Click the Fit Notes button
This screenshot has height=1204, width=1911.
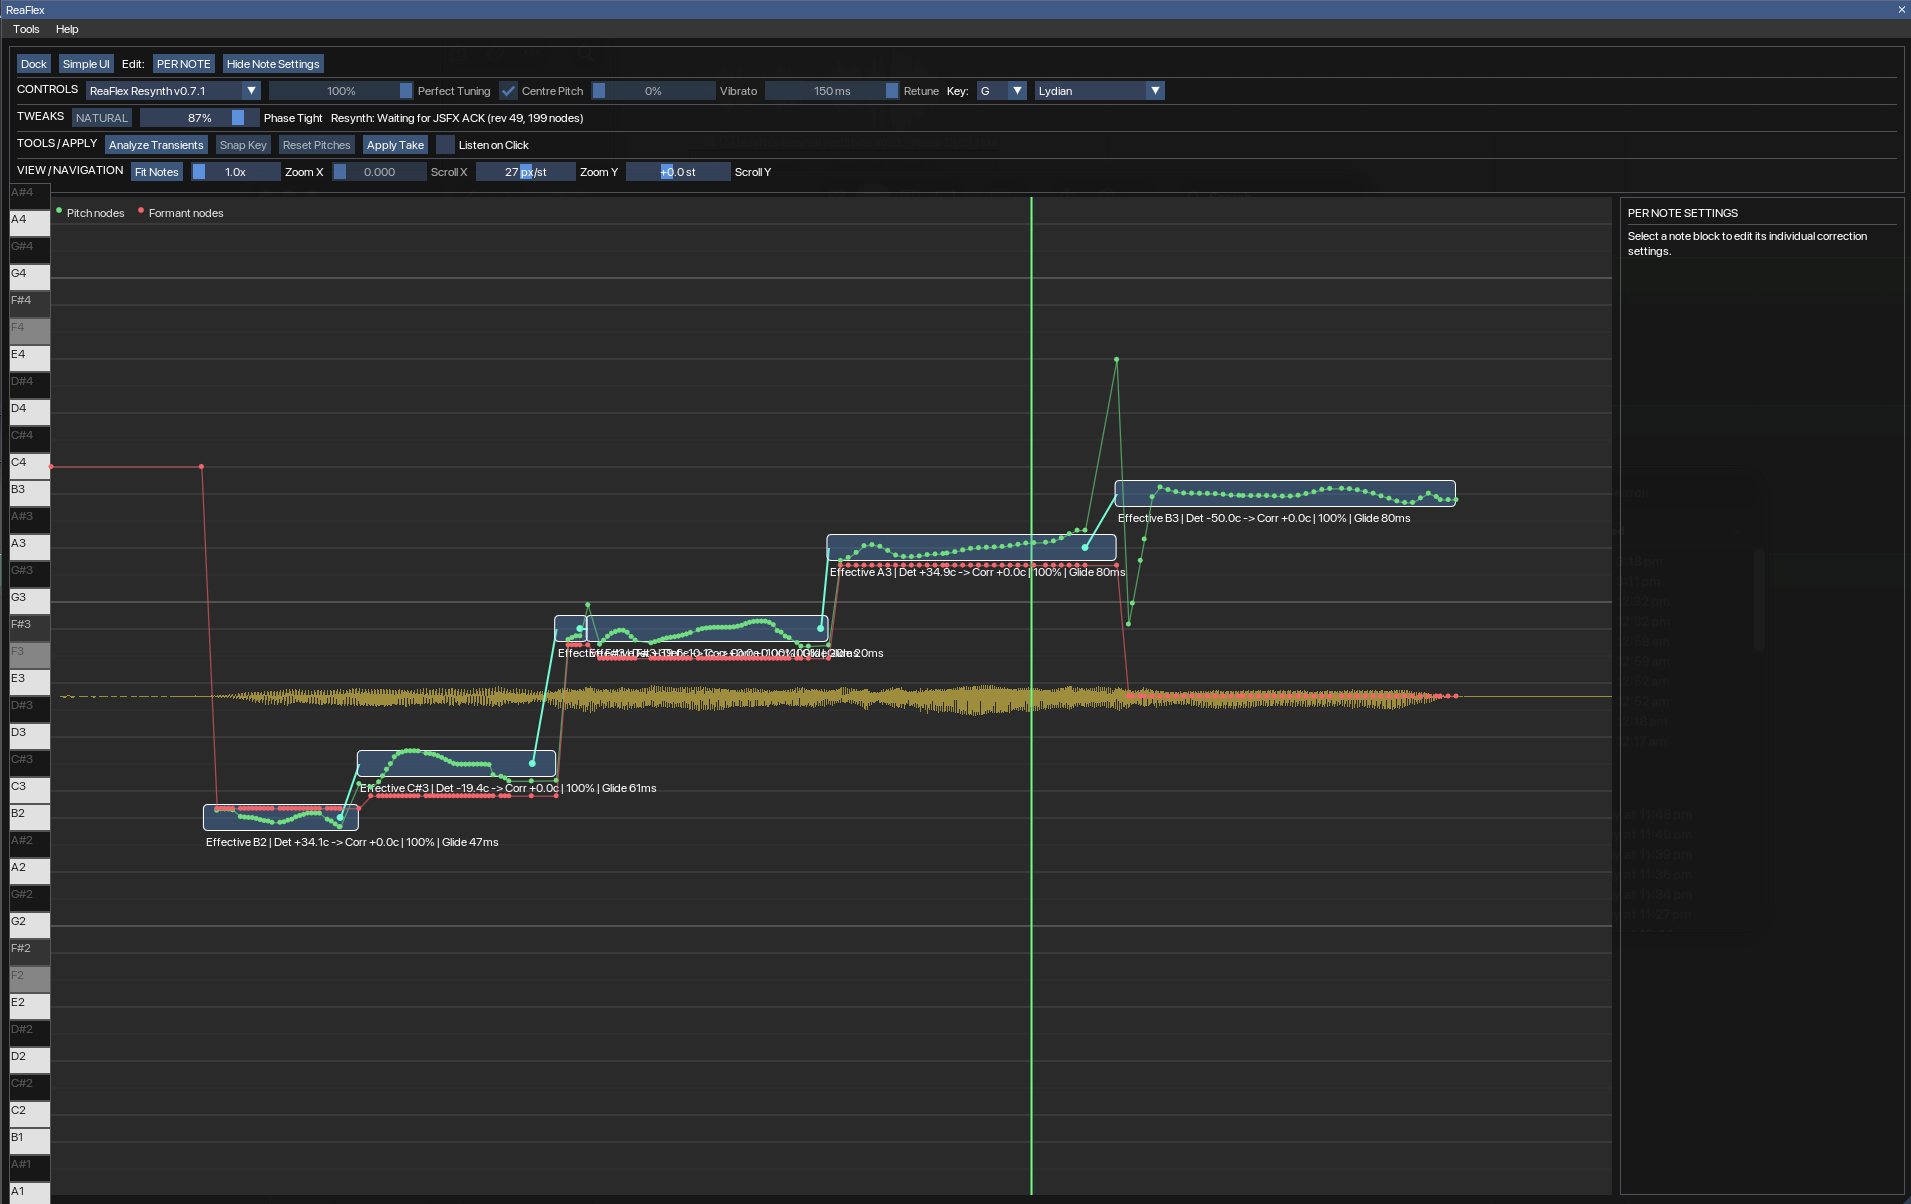tap(157, 172)
